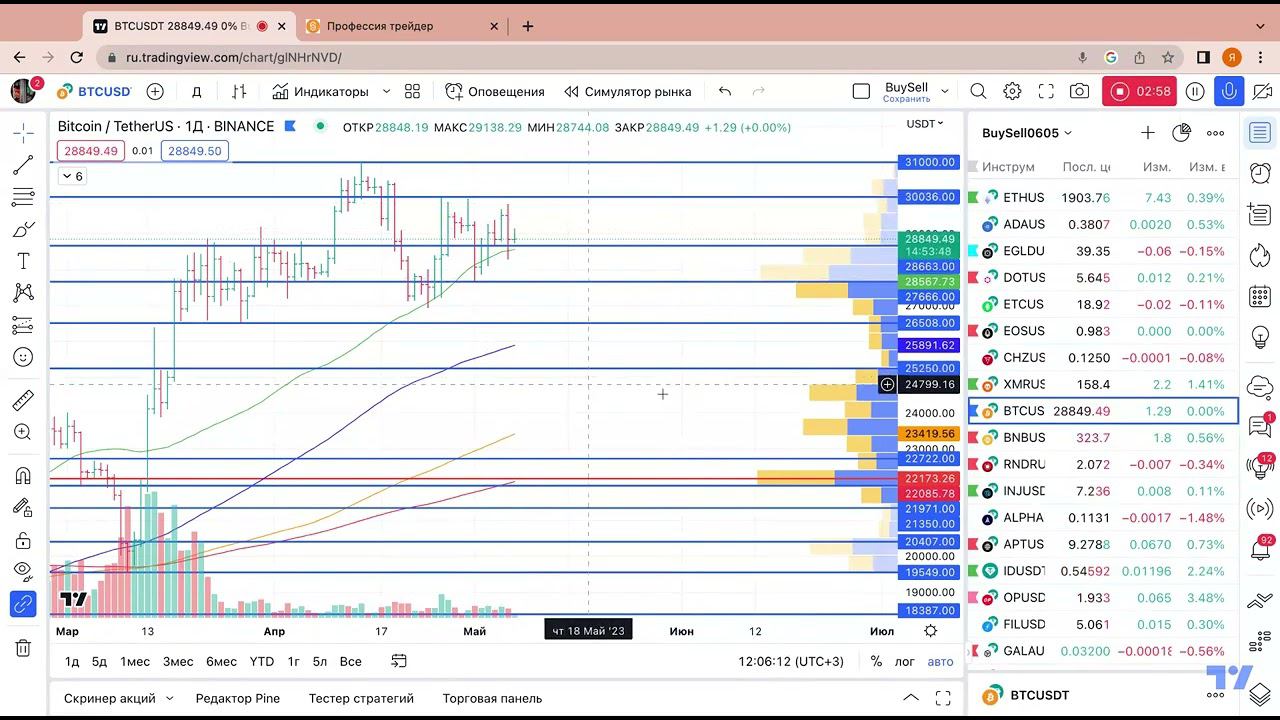Add symbol to the watchlist
Viewport: 1280px width, 720px height.
1148,132
